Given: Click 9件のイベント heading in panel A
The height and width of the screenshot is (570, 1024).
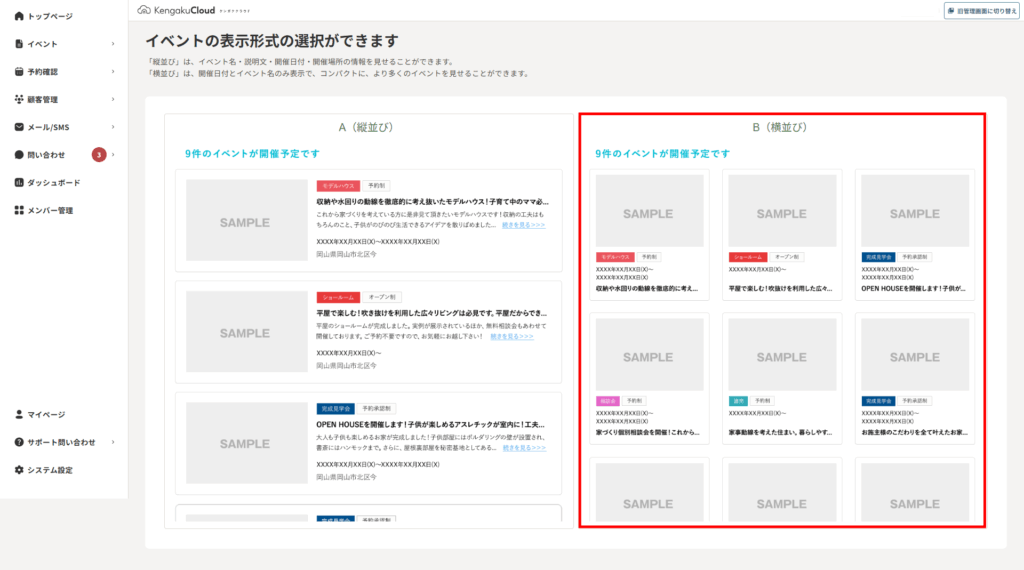Looking at the screenshot, I should pos(252,153).
